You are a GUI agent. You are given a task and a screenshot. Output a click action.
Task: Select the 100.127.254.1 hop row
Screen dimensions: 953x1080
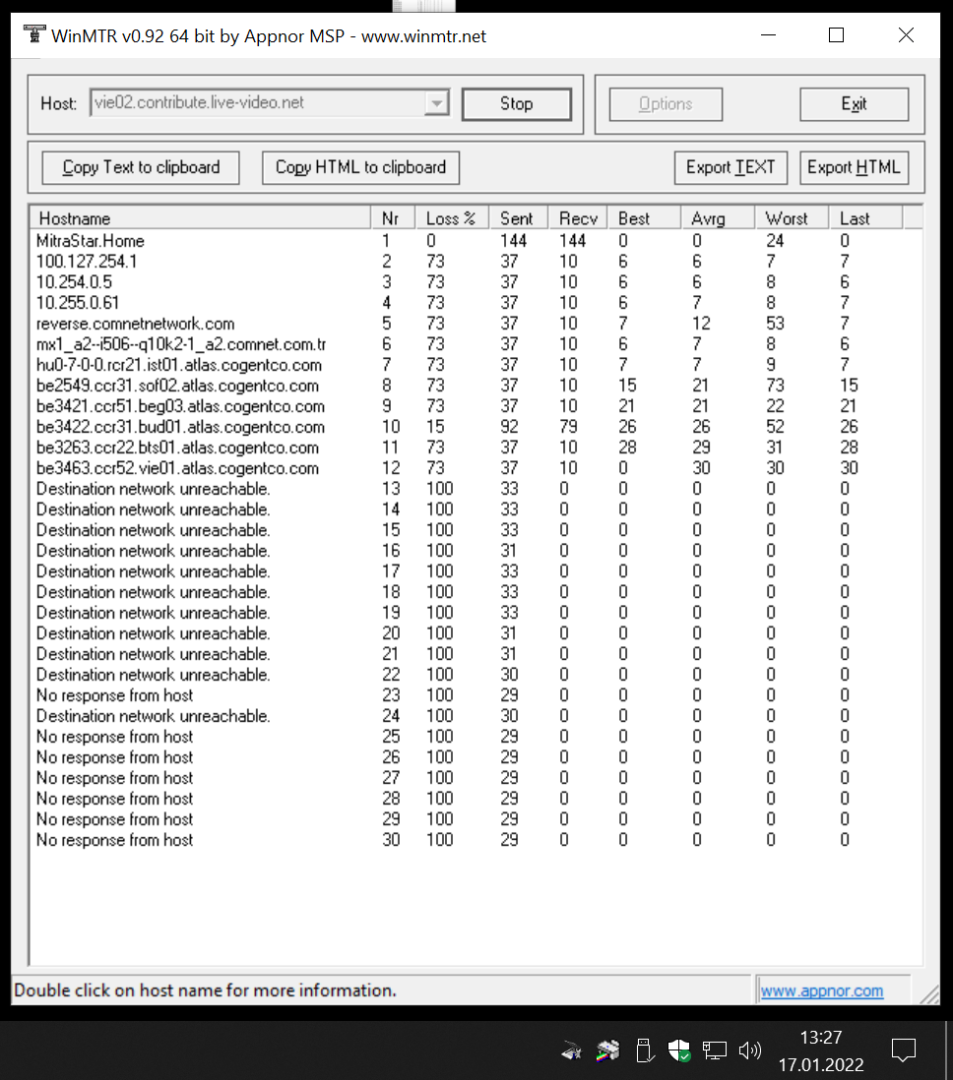coord(475,261)
